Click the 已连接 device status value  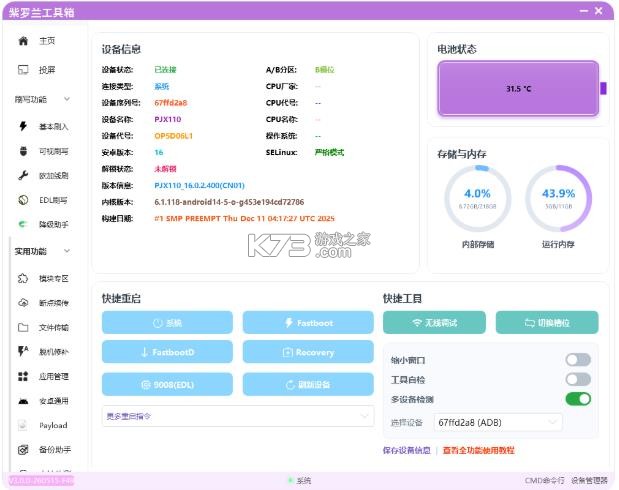(x=165, y=69)
